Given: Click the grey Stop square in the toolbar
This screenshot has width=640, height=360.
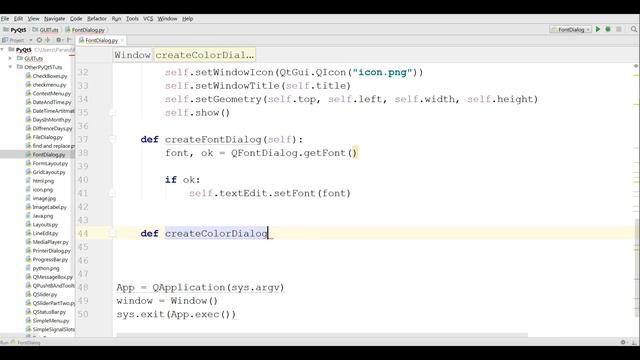Looking at the screenshot, I should pos(619,29).
